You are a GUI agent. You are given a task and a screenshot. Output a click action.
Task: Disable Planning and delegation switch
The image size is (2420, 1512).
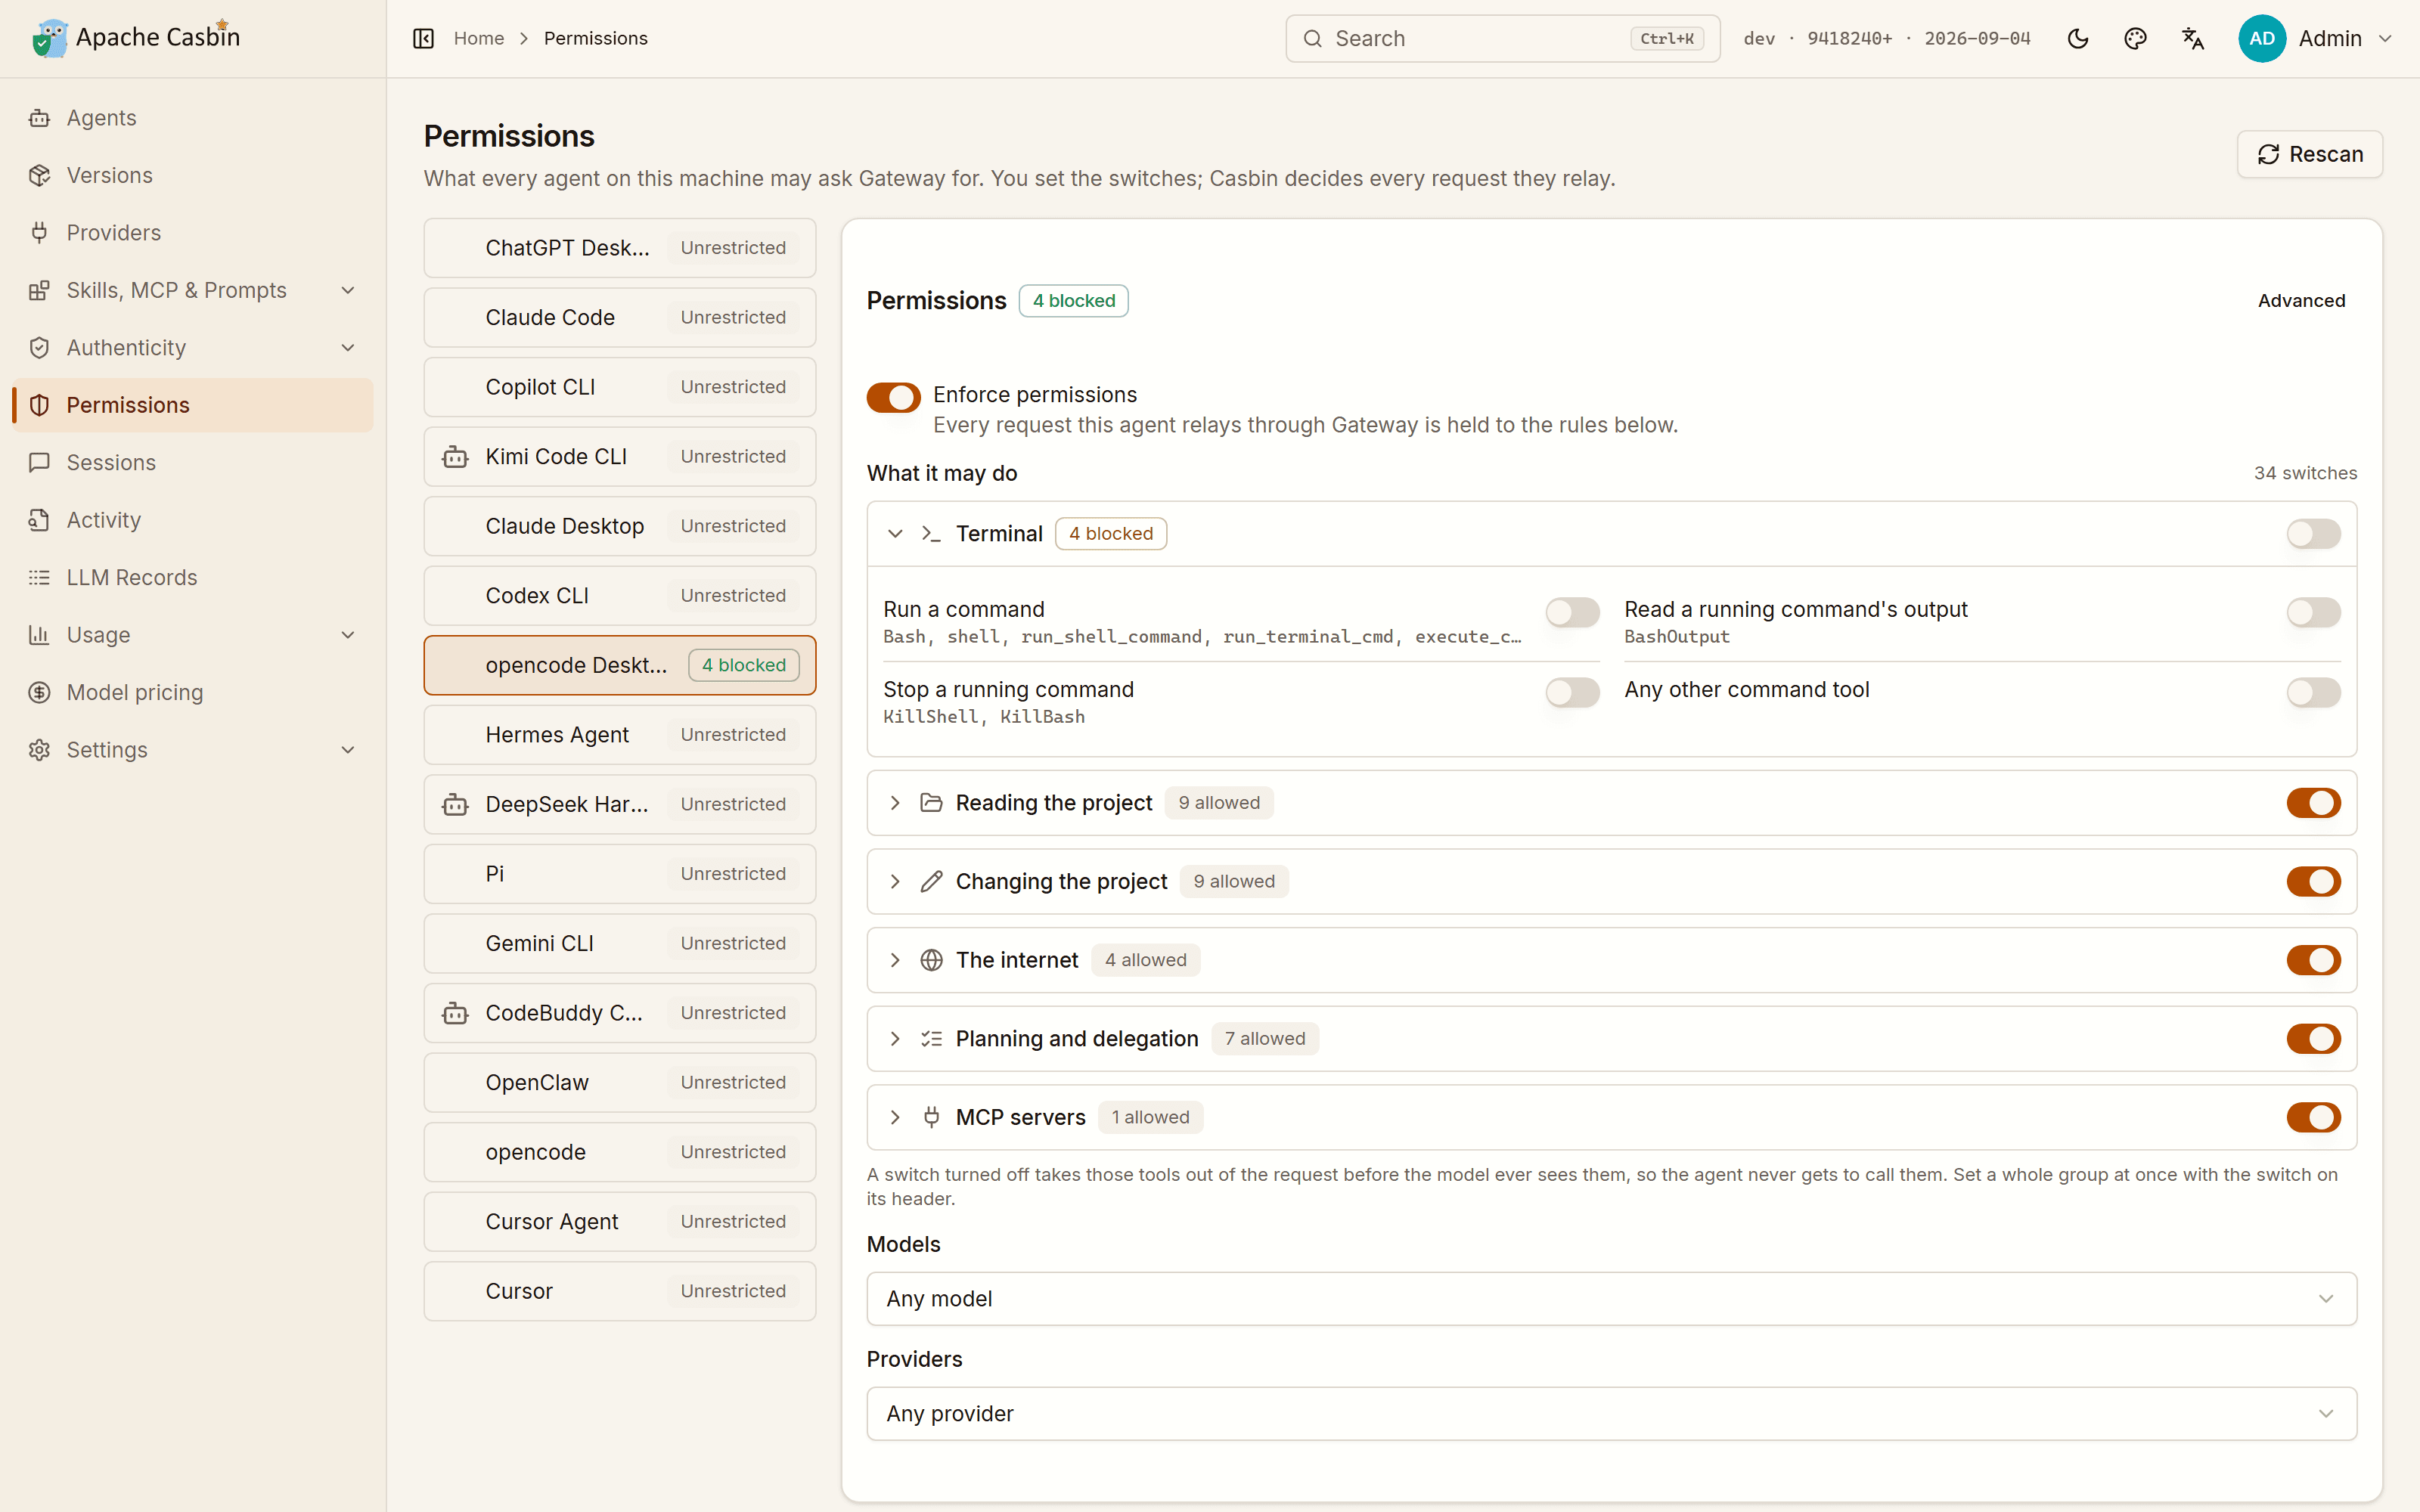[x=2313, y=1039]
